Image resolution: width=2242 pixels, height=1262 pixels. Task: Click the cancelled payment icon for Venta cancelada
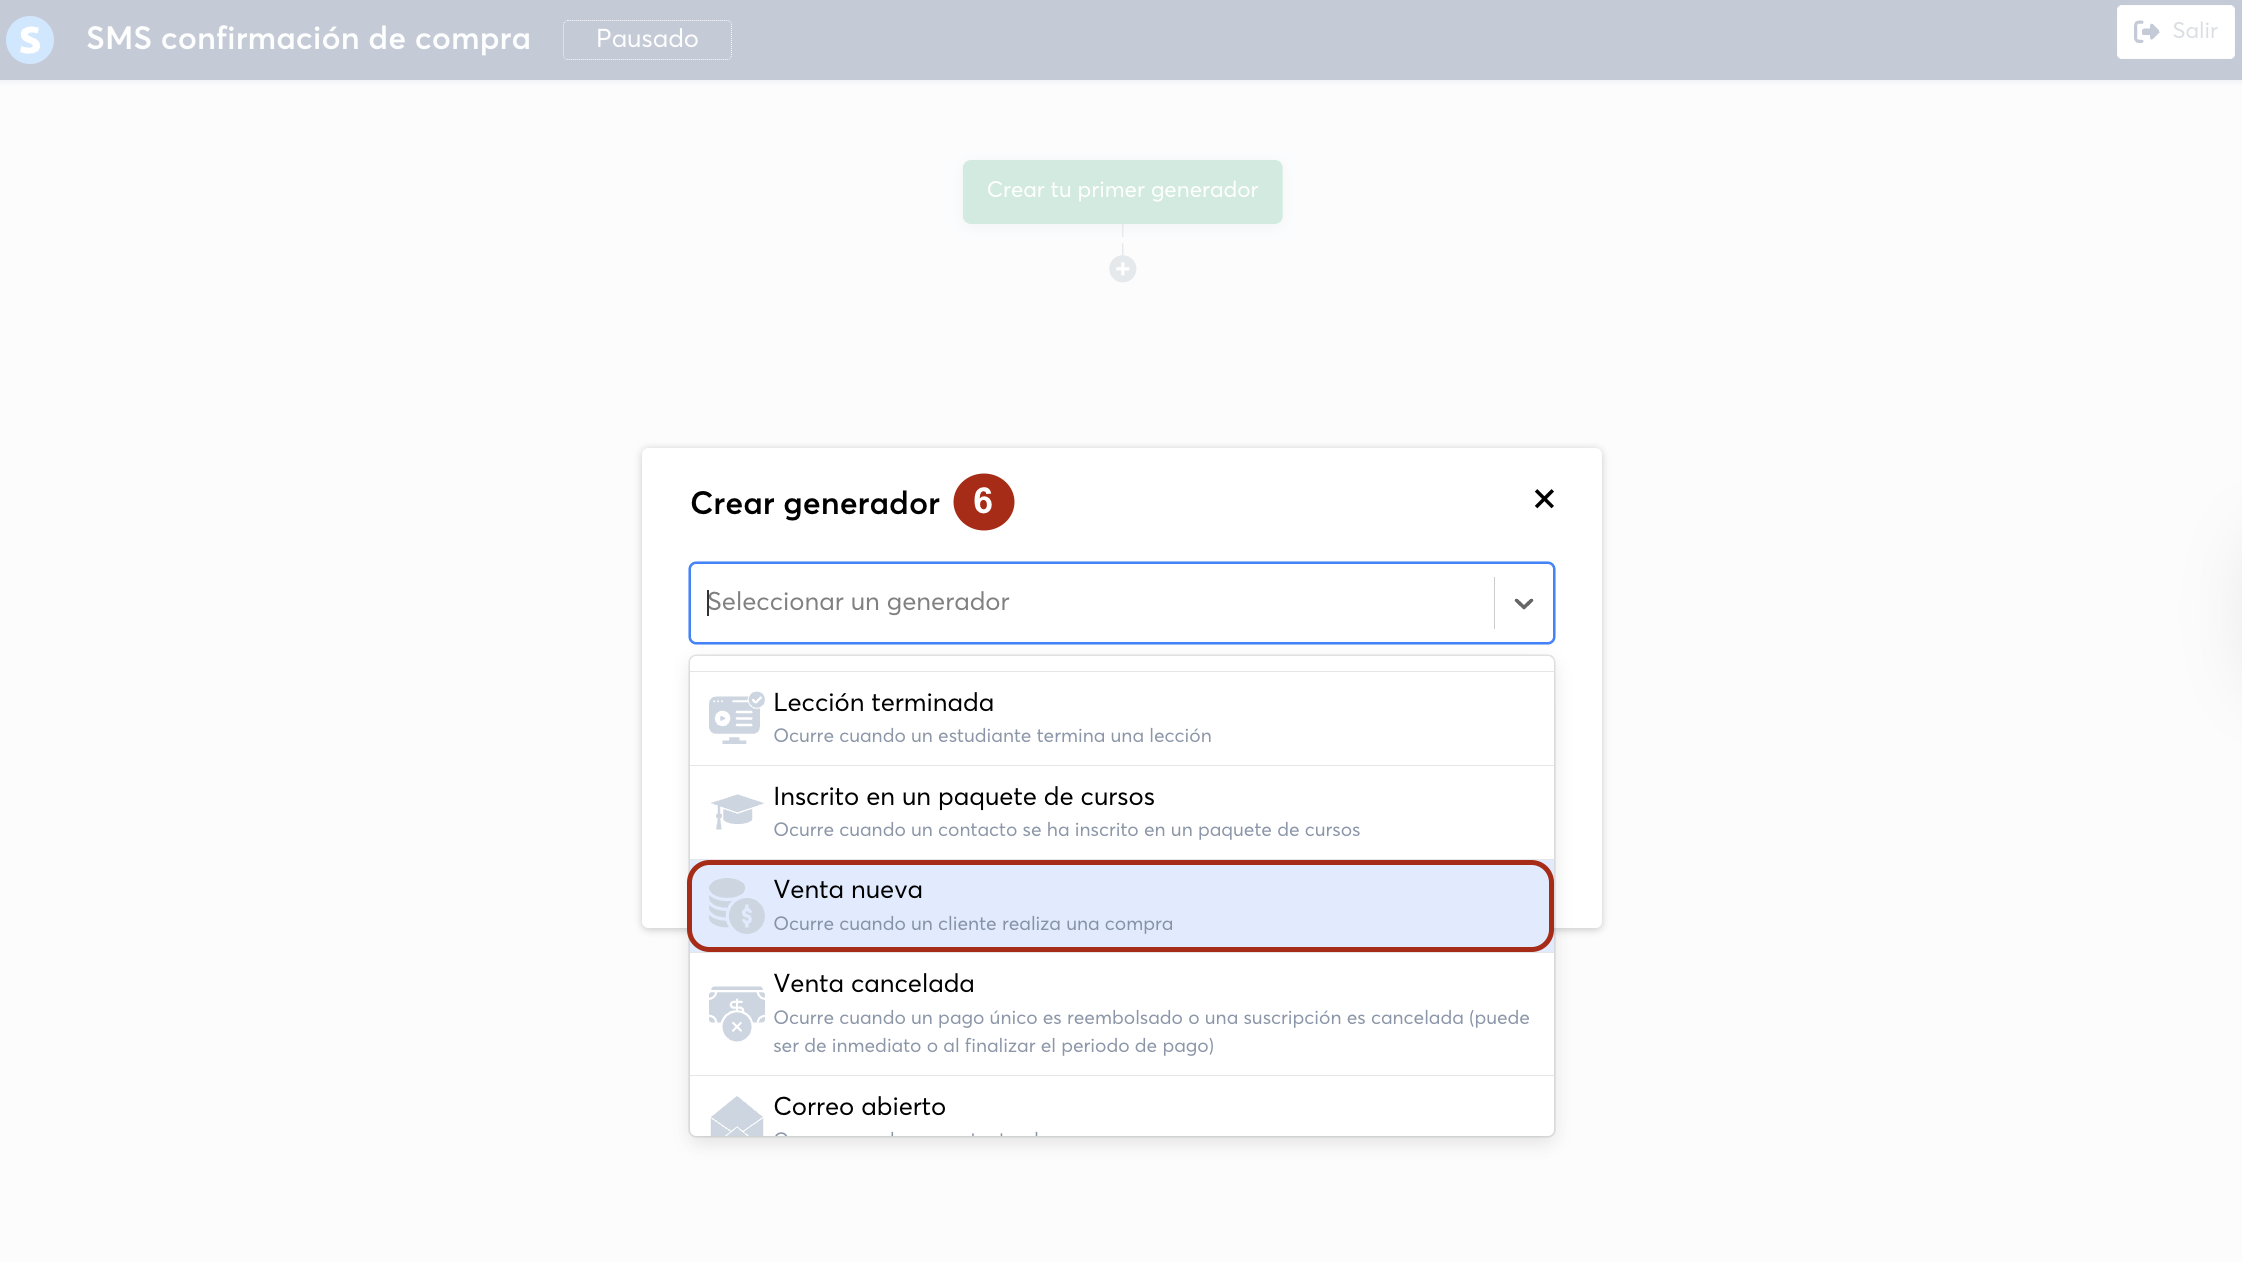[x=736, y=1012]
